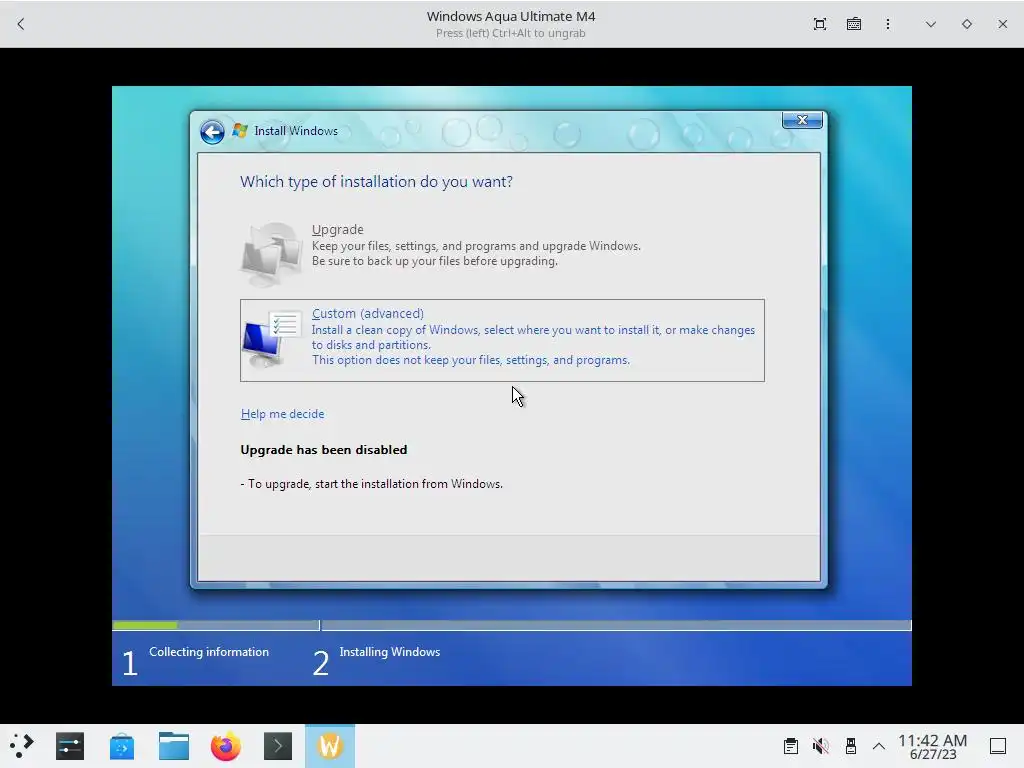Image resolution: width=1024 pixels, height=768 pixels.
Task: Minimize the viewer with the down chevron
Action: pos(931,24)
